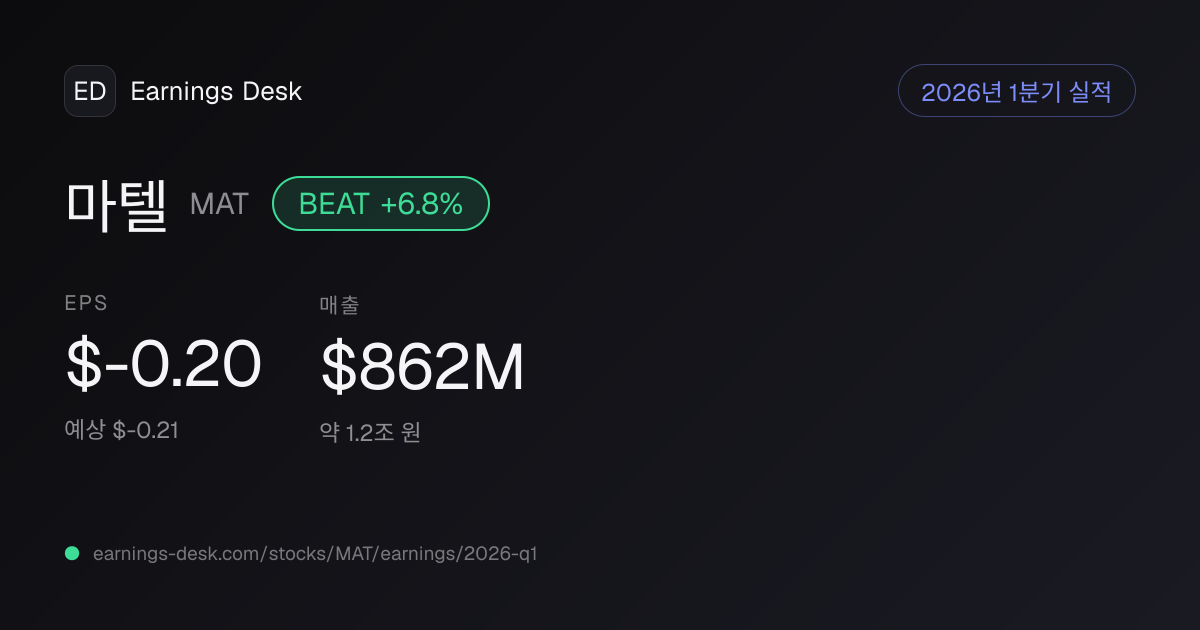Click the BEAT +6.8% badge
The height and width of the screenshot is (630, 1200).
[x=381, y=204]
